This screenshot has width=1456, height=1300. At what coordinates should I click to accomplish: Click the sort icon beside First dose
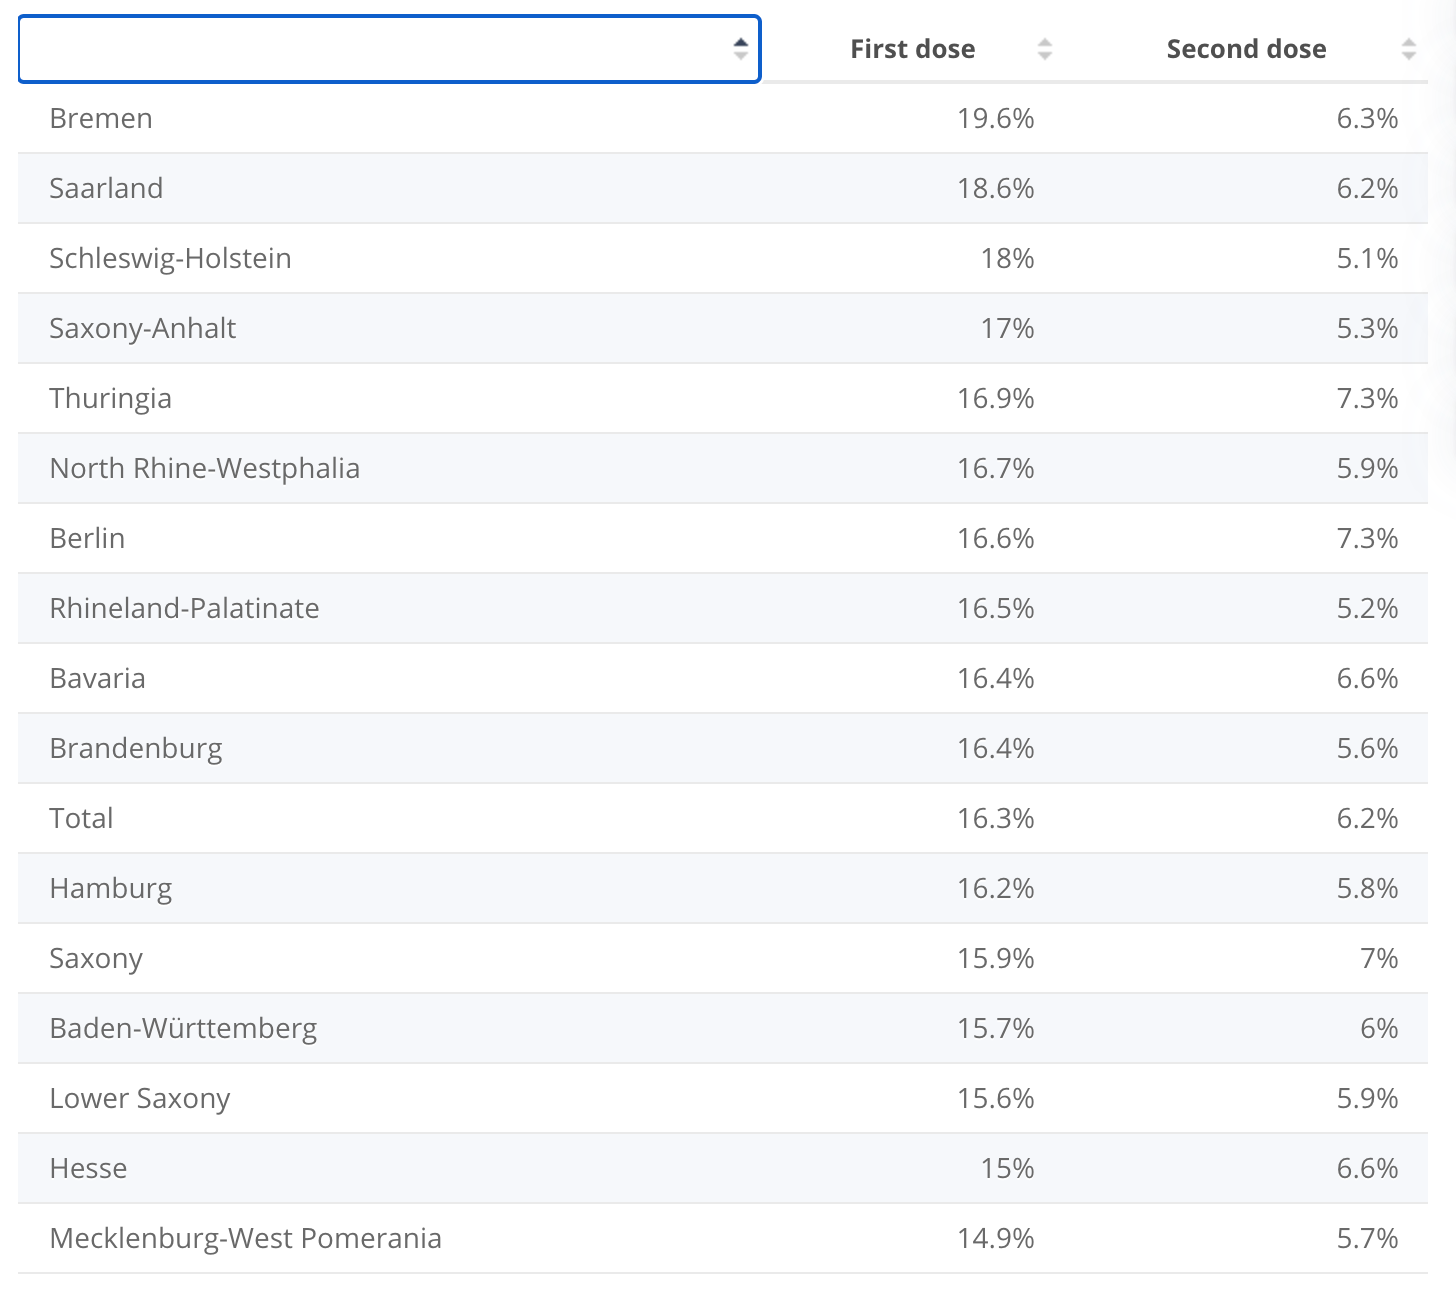1044,49
